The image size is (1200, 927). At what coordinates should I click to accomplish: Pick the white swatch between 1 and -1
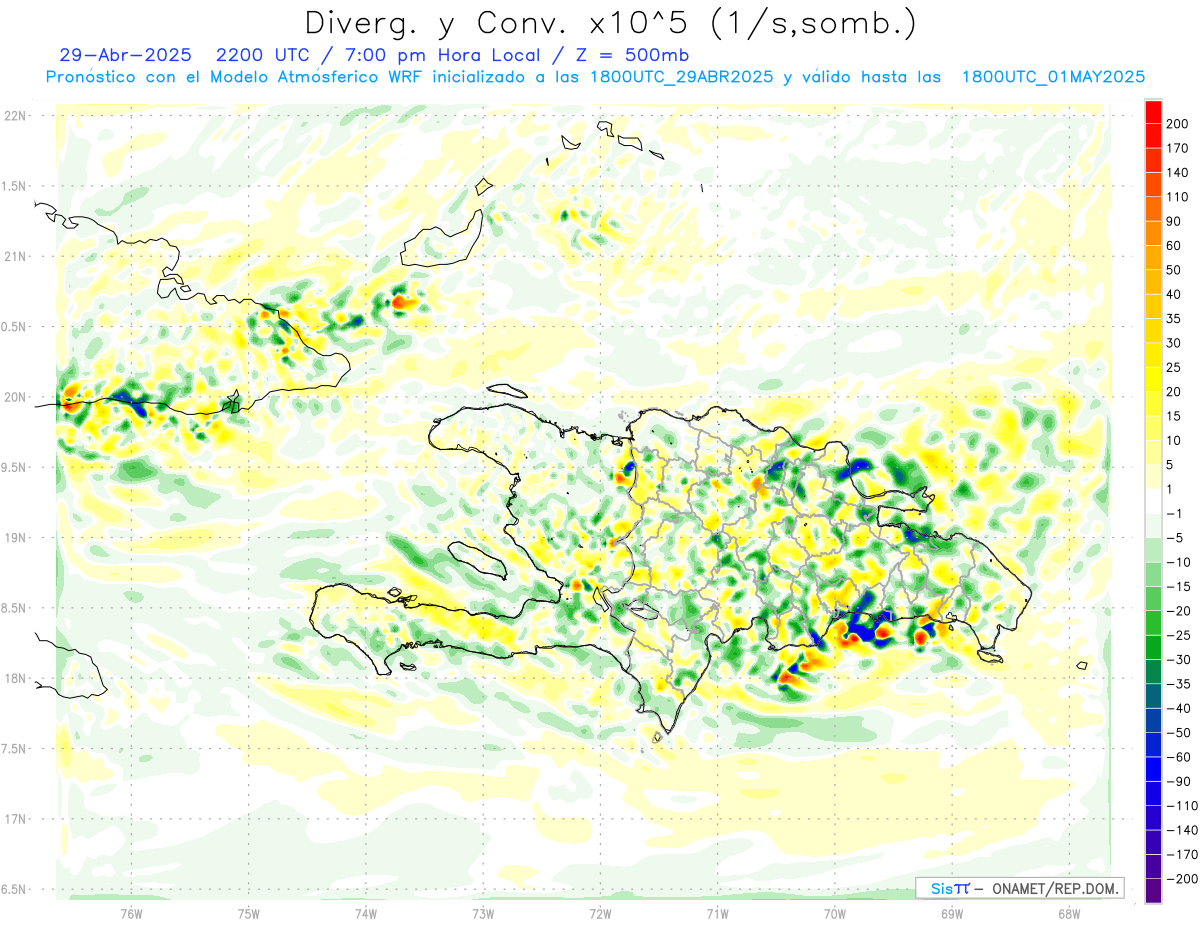1153,501
